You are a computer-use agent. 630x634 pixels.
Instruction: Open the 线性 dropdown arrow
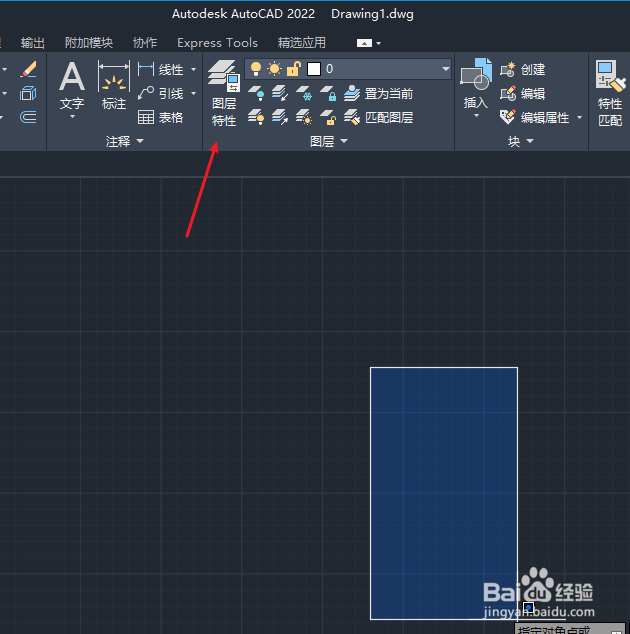click(193, 70)
